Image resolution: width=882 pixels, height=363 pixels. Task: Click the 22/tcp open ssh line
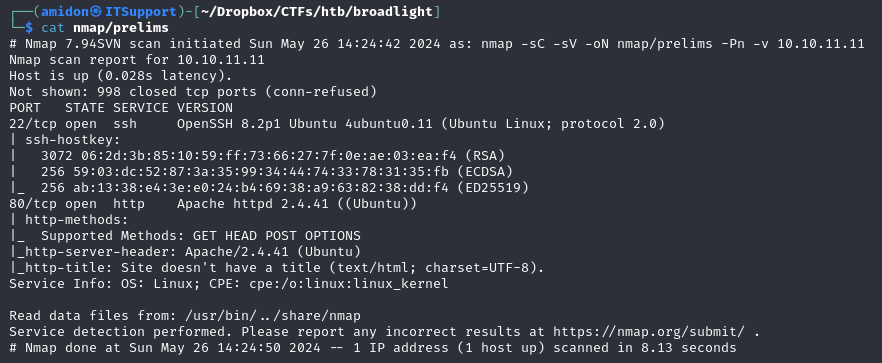click(337, 124)
